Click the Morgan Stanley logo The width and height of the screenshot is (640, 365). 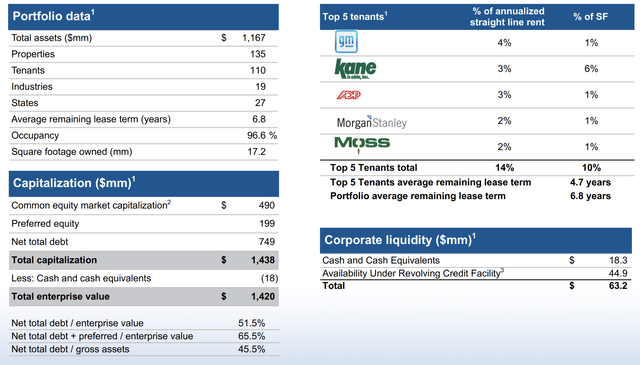[371, 122]
